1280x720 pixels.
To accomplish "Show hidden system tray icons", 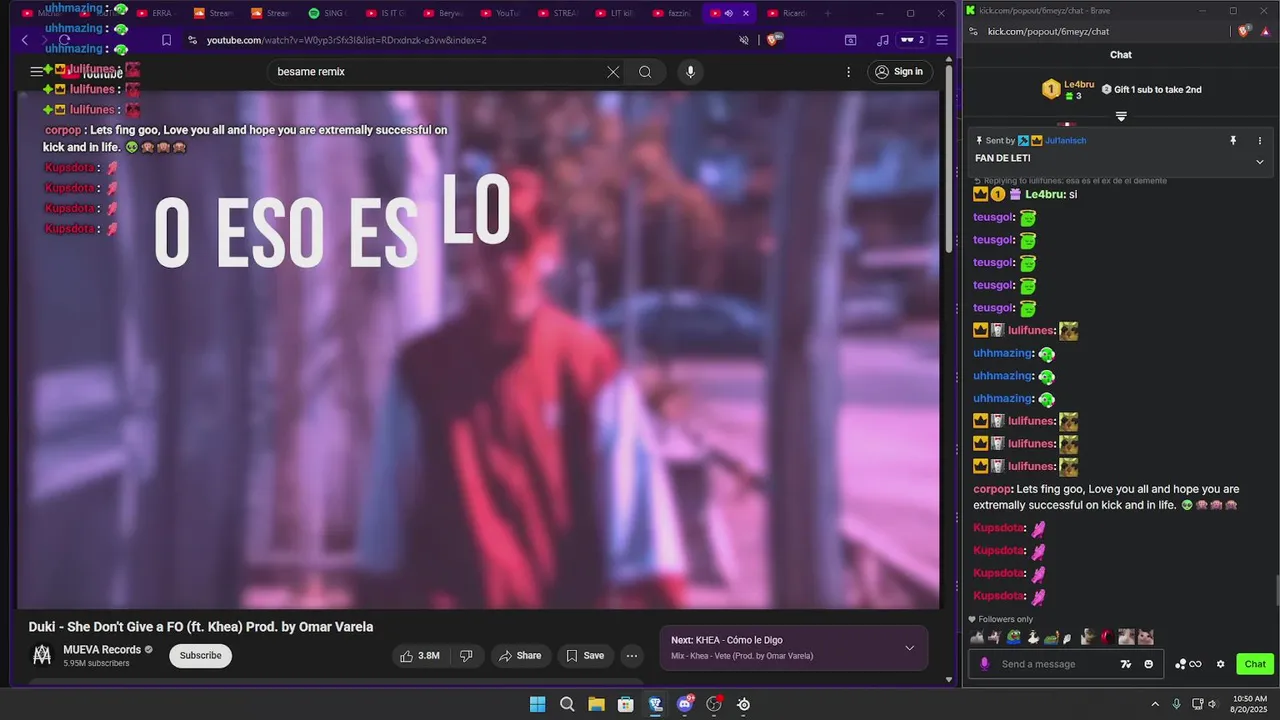I will (1155, 704).
